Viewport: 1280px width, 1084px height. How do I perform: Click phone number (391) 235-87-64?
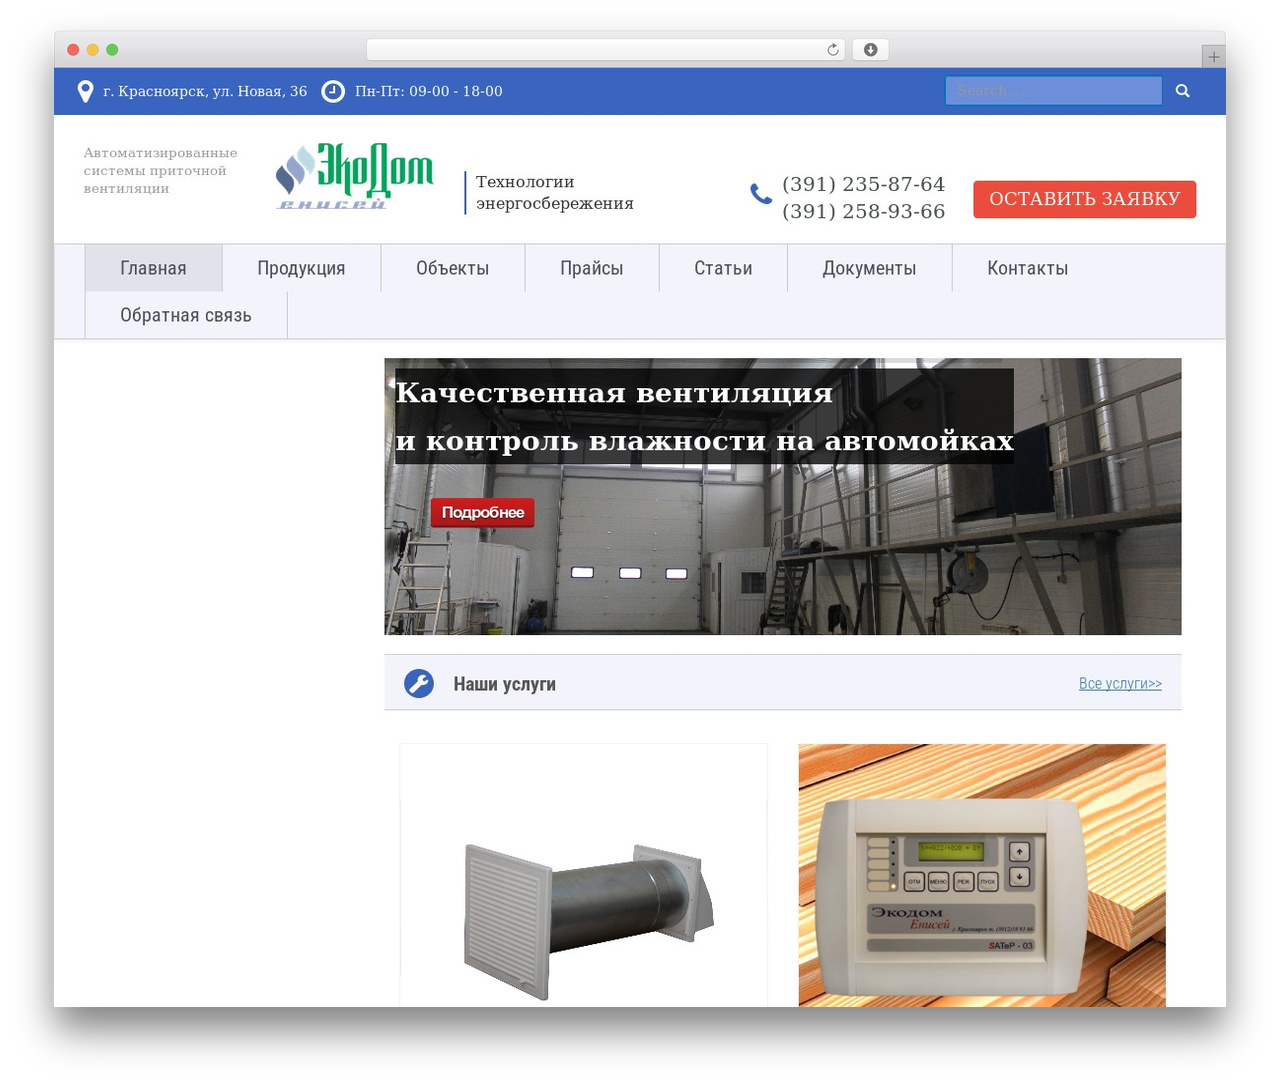tap(864, 184)
